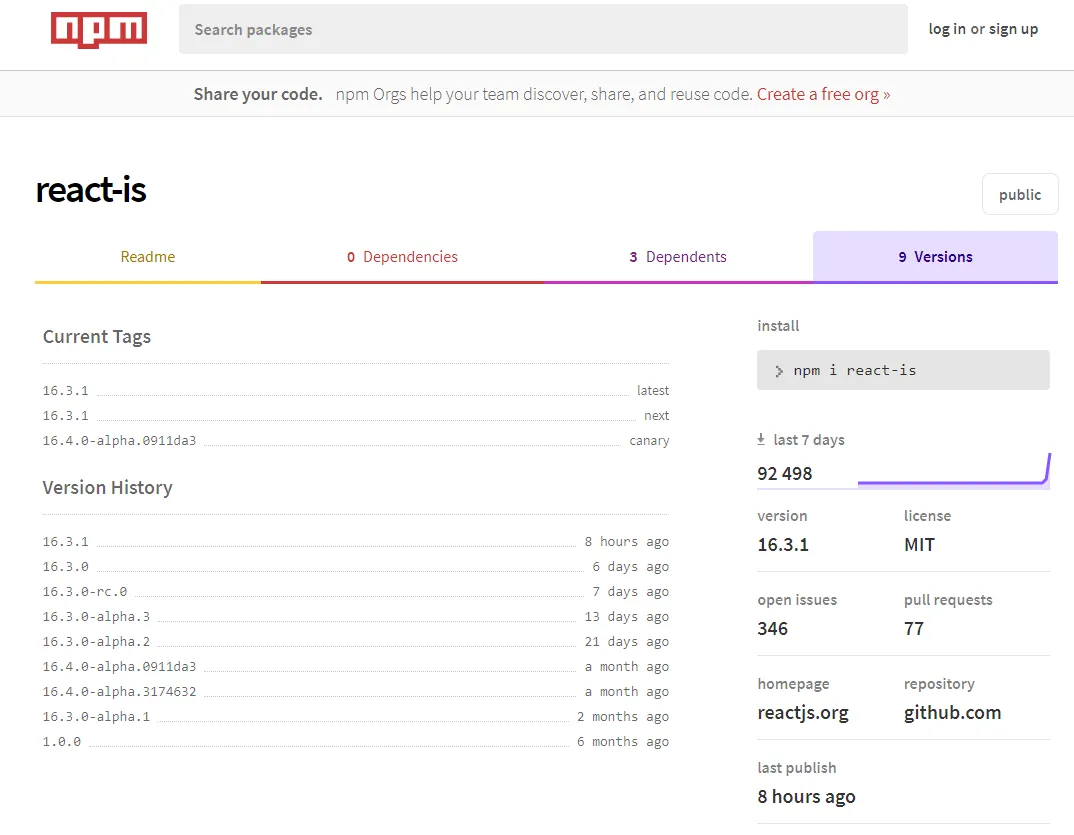Image resolution: width=1074 pixels, height=835 pixels.
Task: Click the Version History heading
Action: [108, 488]
